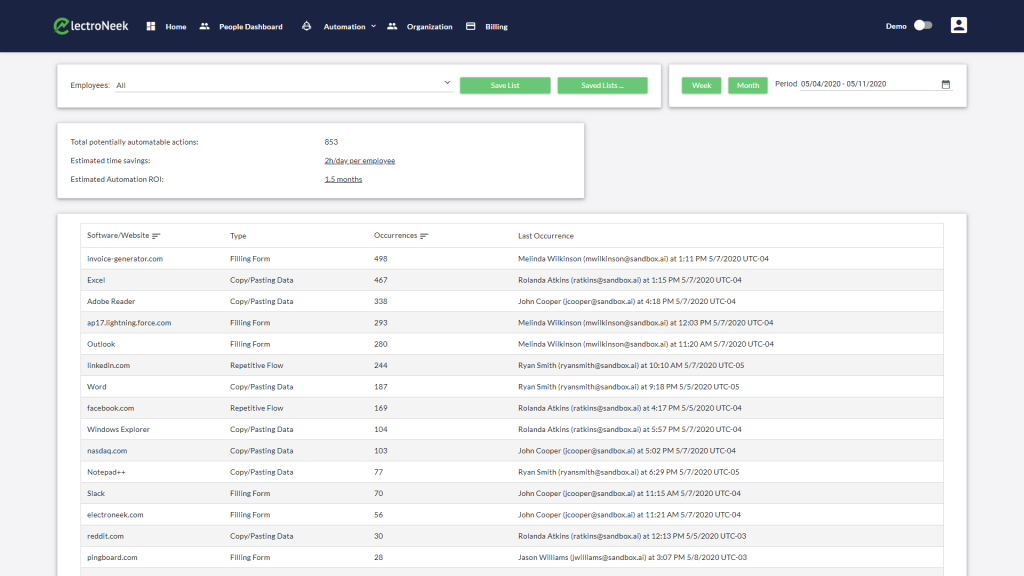
Task: Click Filling Form in the Slack row
Action: [250, 493]
